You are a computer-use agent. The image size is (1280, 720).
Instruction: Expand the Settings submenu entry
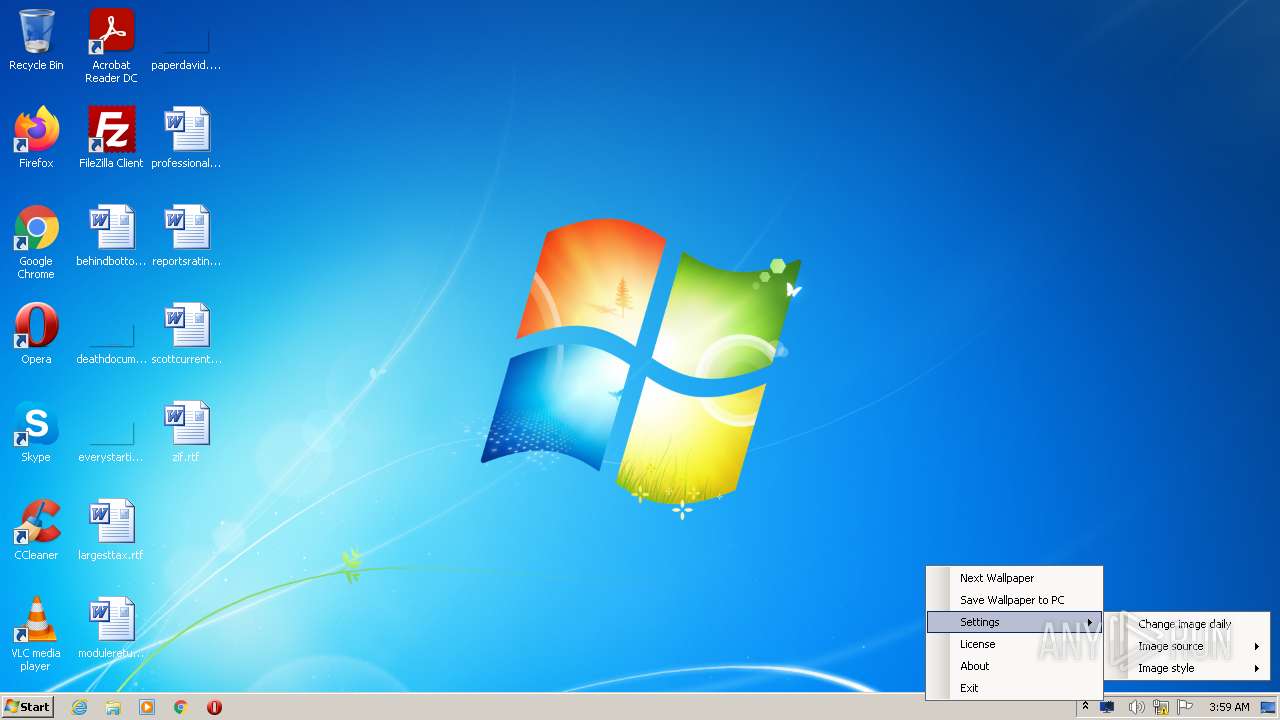(x=1014, y=622)
